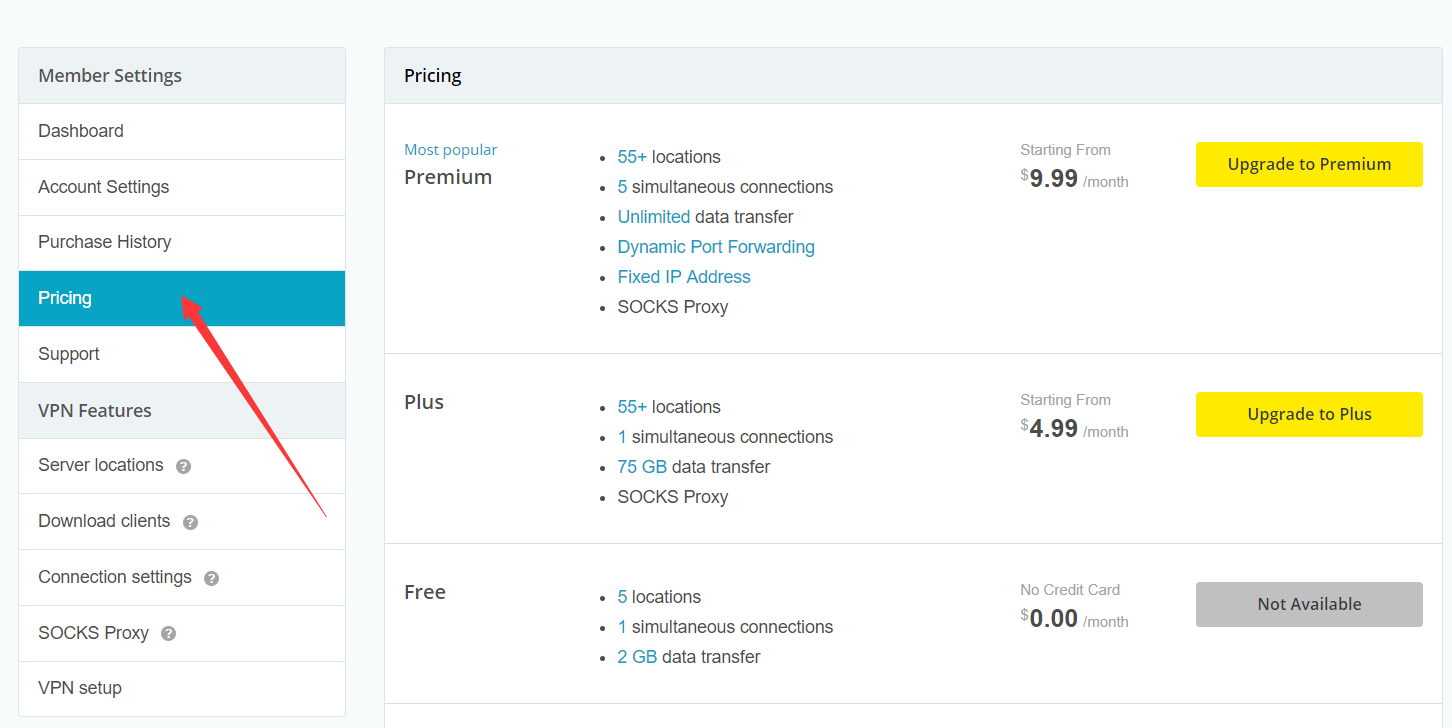
Task: Open the Fixed IP Address link
Action: point(684,277)
